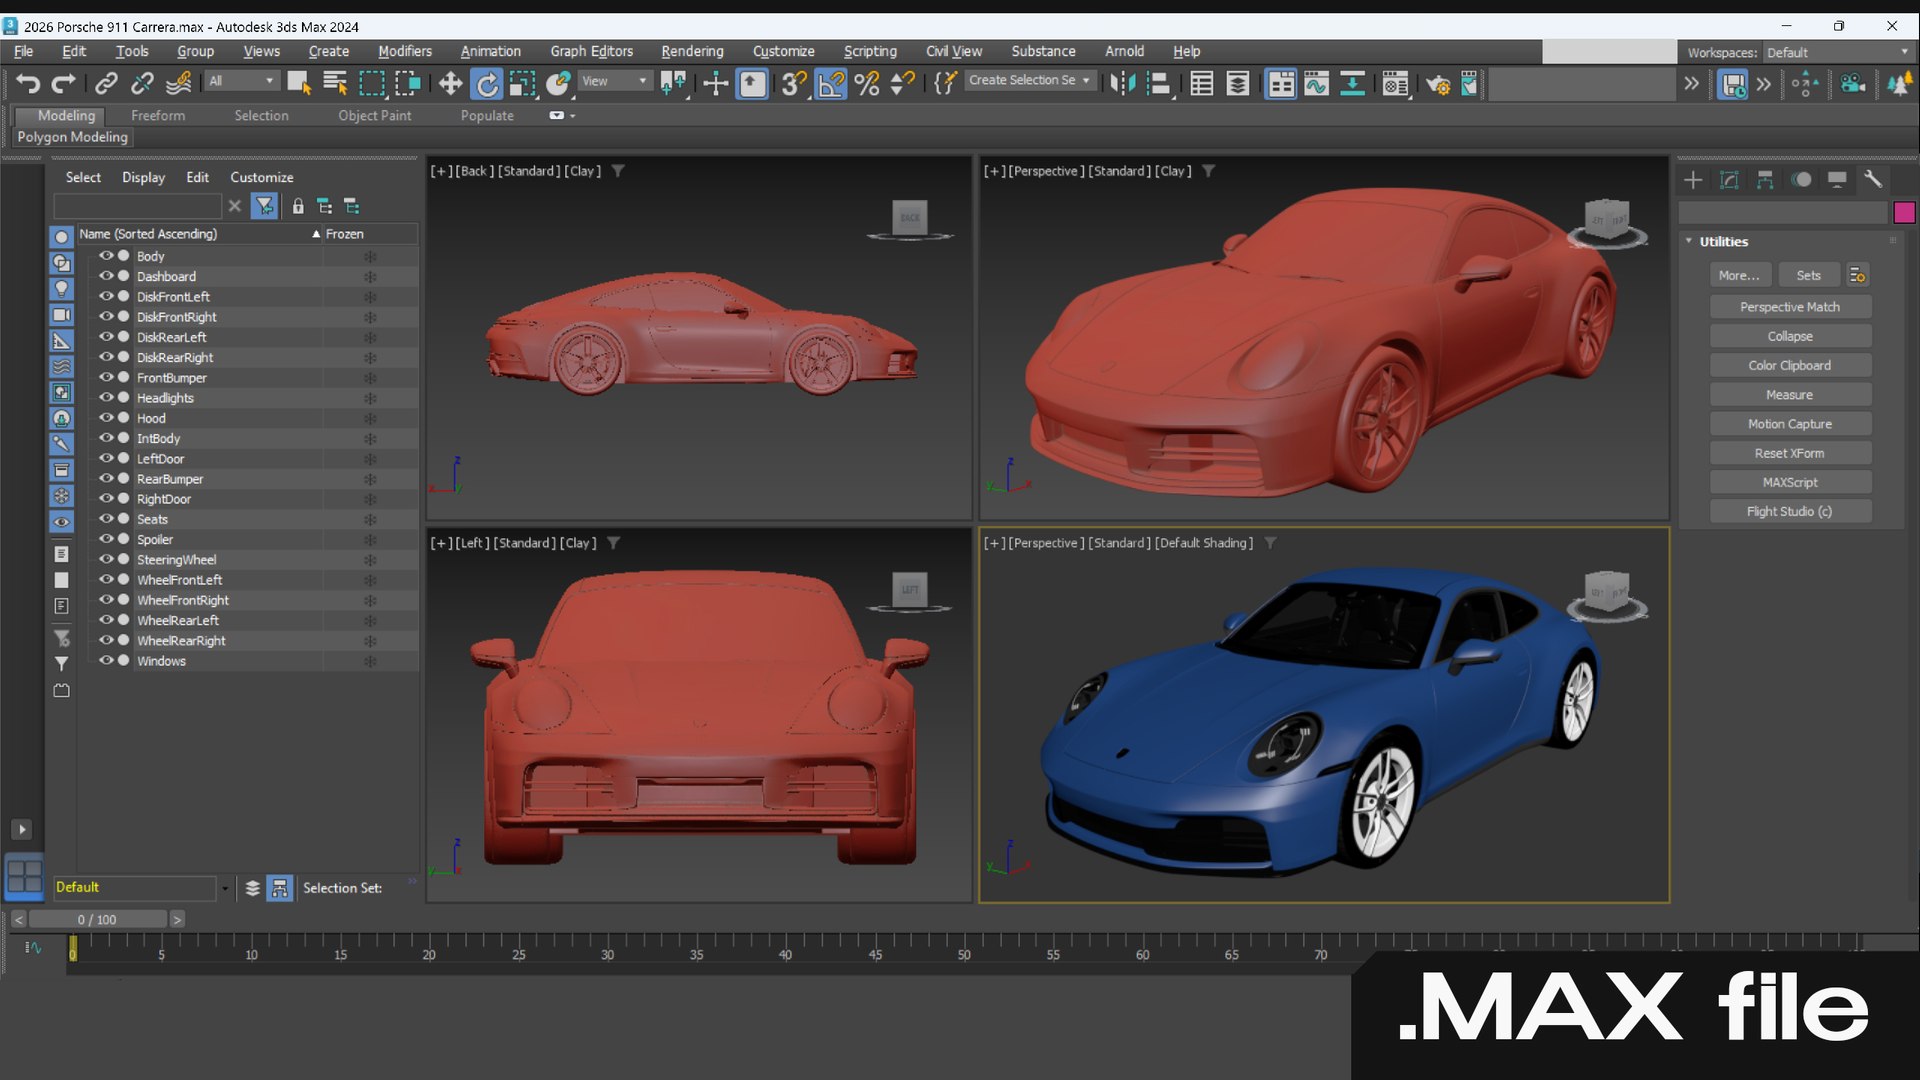Toggle Window/Crossing selection mode
1920x1080 pixels.
(408, 84)
